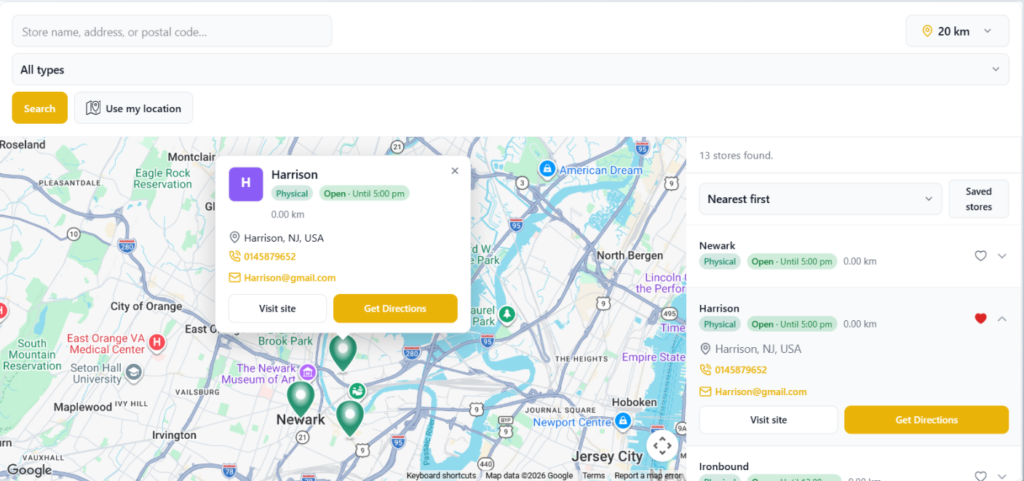The height and width of the screenshot is (481, 1024).
Task: Click the envelope icon in map popup
Action: [x=234, y=277]
